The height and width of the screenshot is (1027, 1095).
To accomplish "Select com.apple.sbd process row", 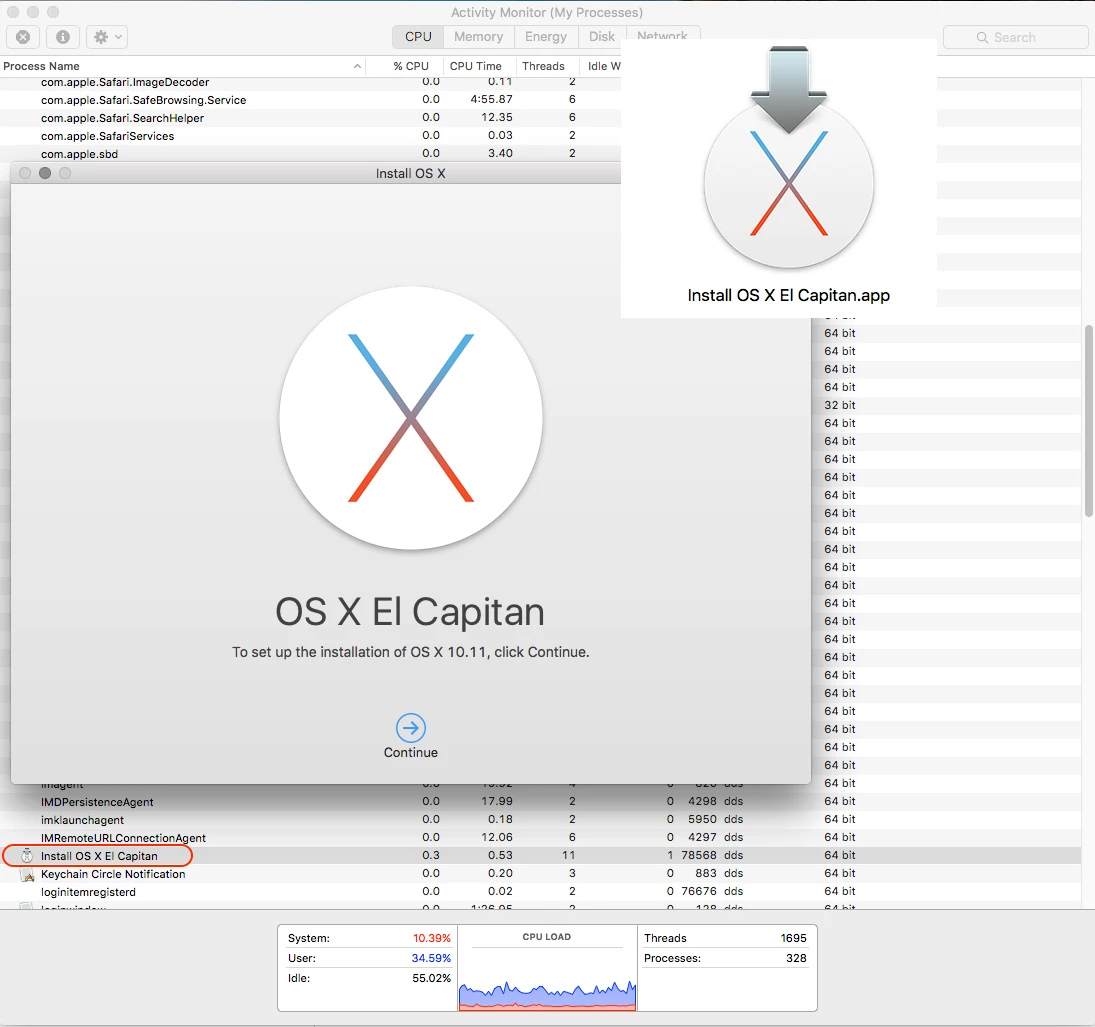I will 310,154.
